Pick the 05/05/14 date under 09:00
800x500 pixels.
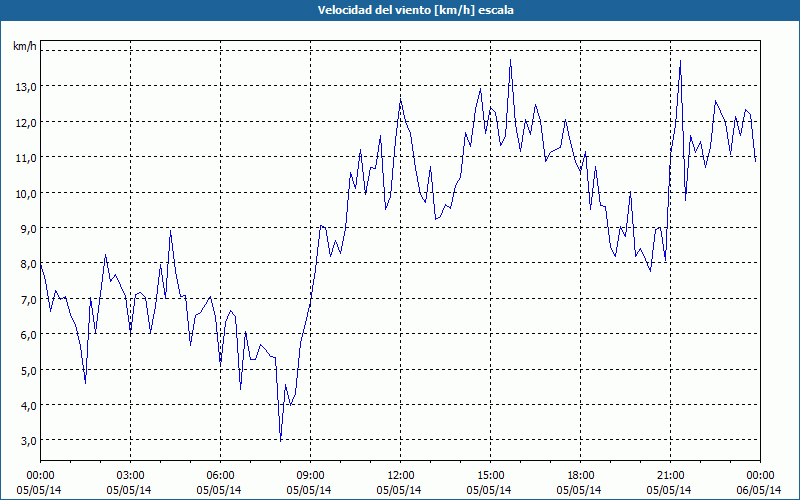coord(309,490)
